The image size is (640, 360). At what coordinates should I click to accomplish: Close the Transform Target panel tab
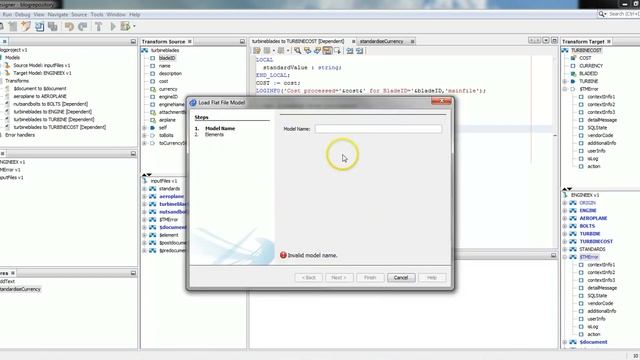[609, 42]
